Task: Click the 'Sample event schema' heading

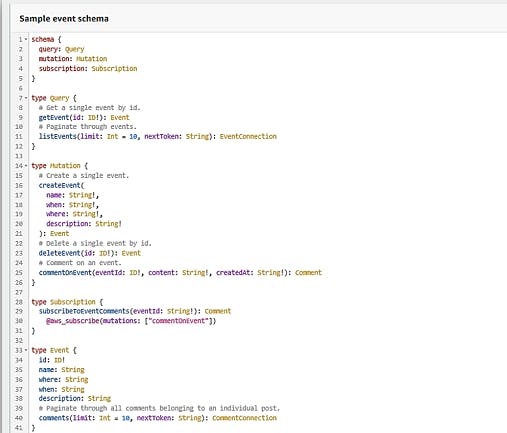Action: tap(64, 19)
